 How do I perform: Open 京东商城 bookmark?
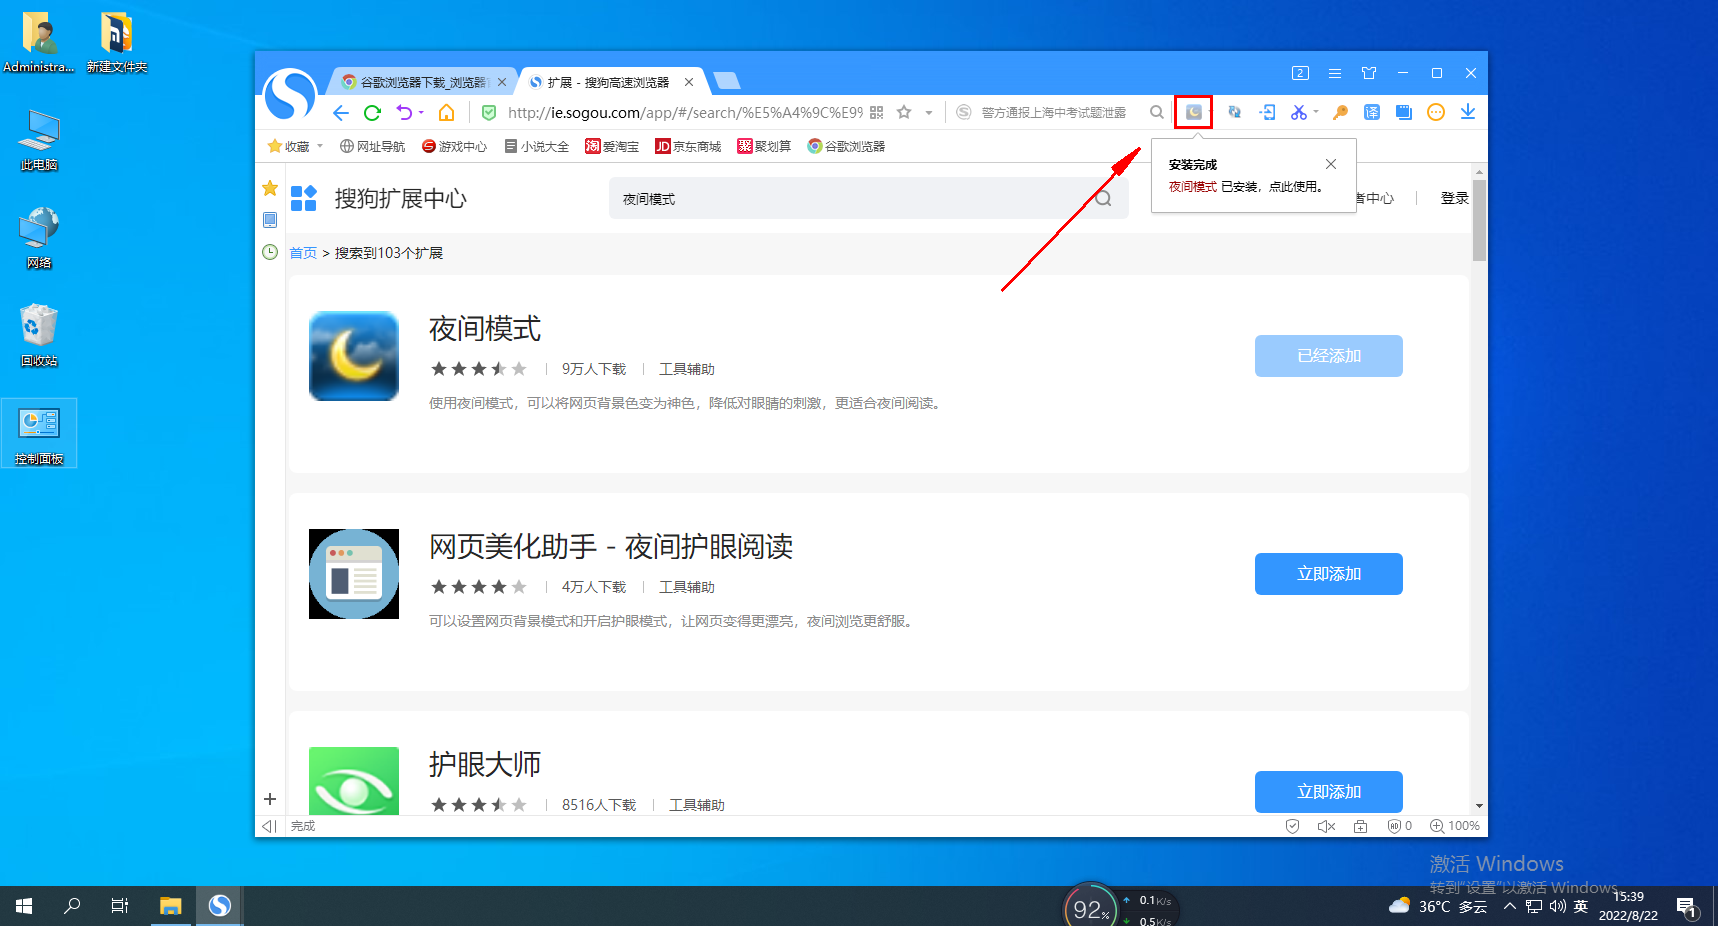point(688,146)
